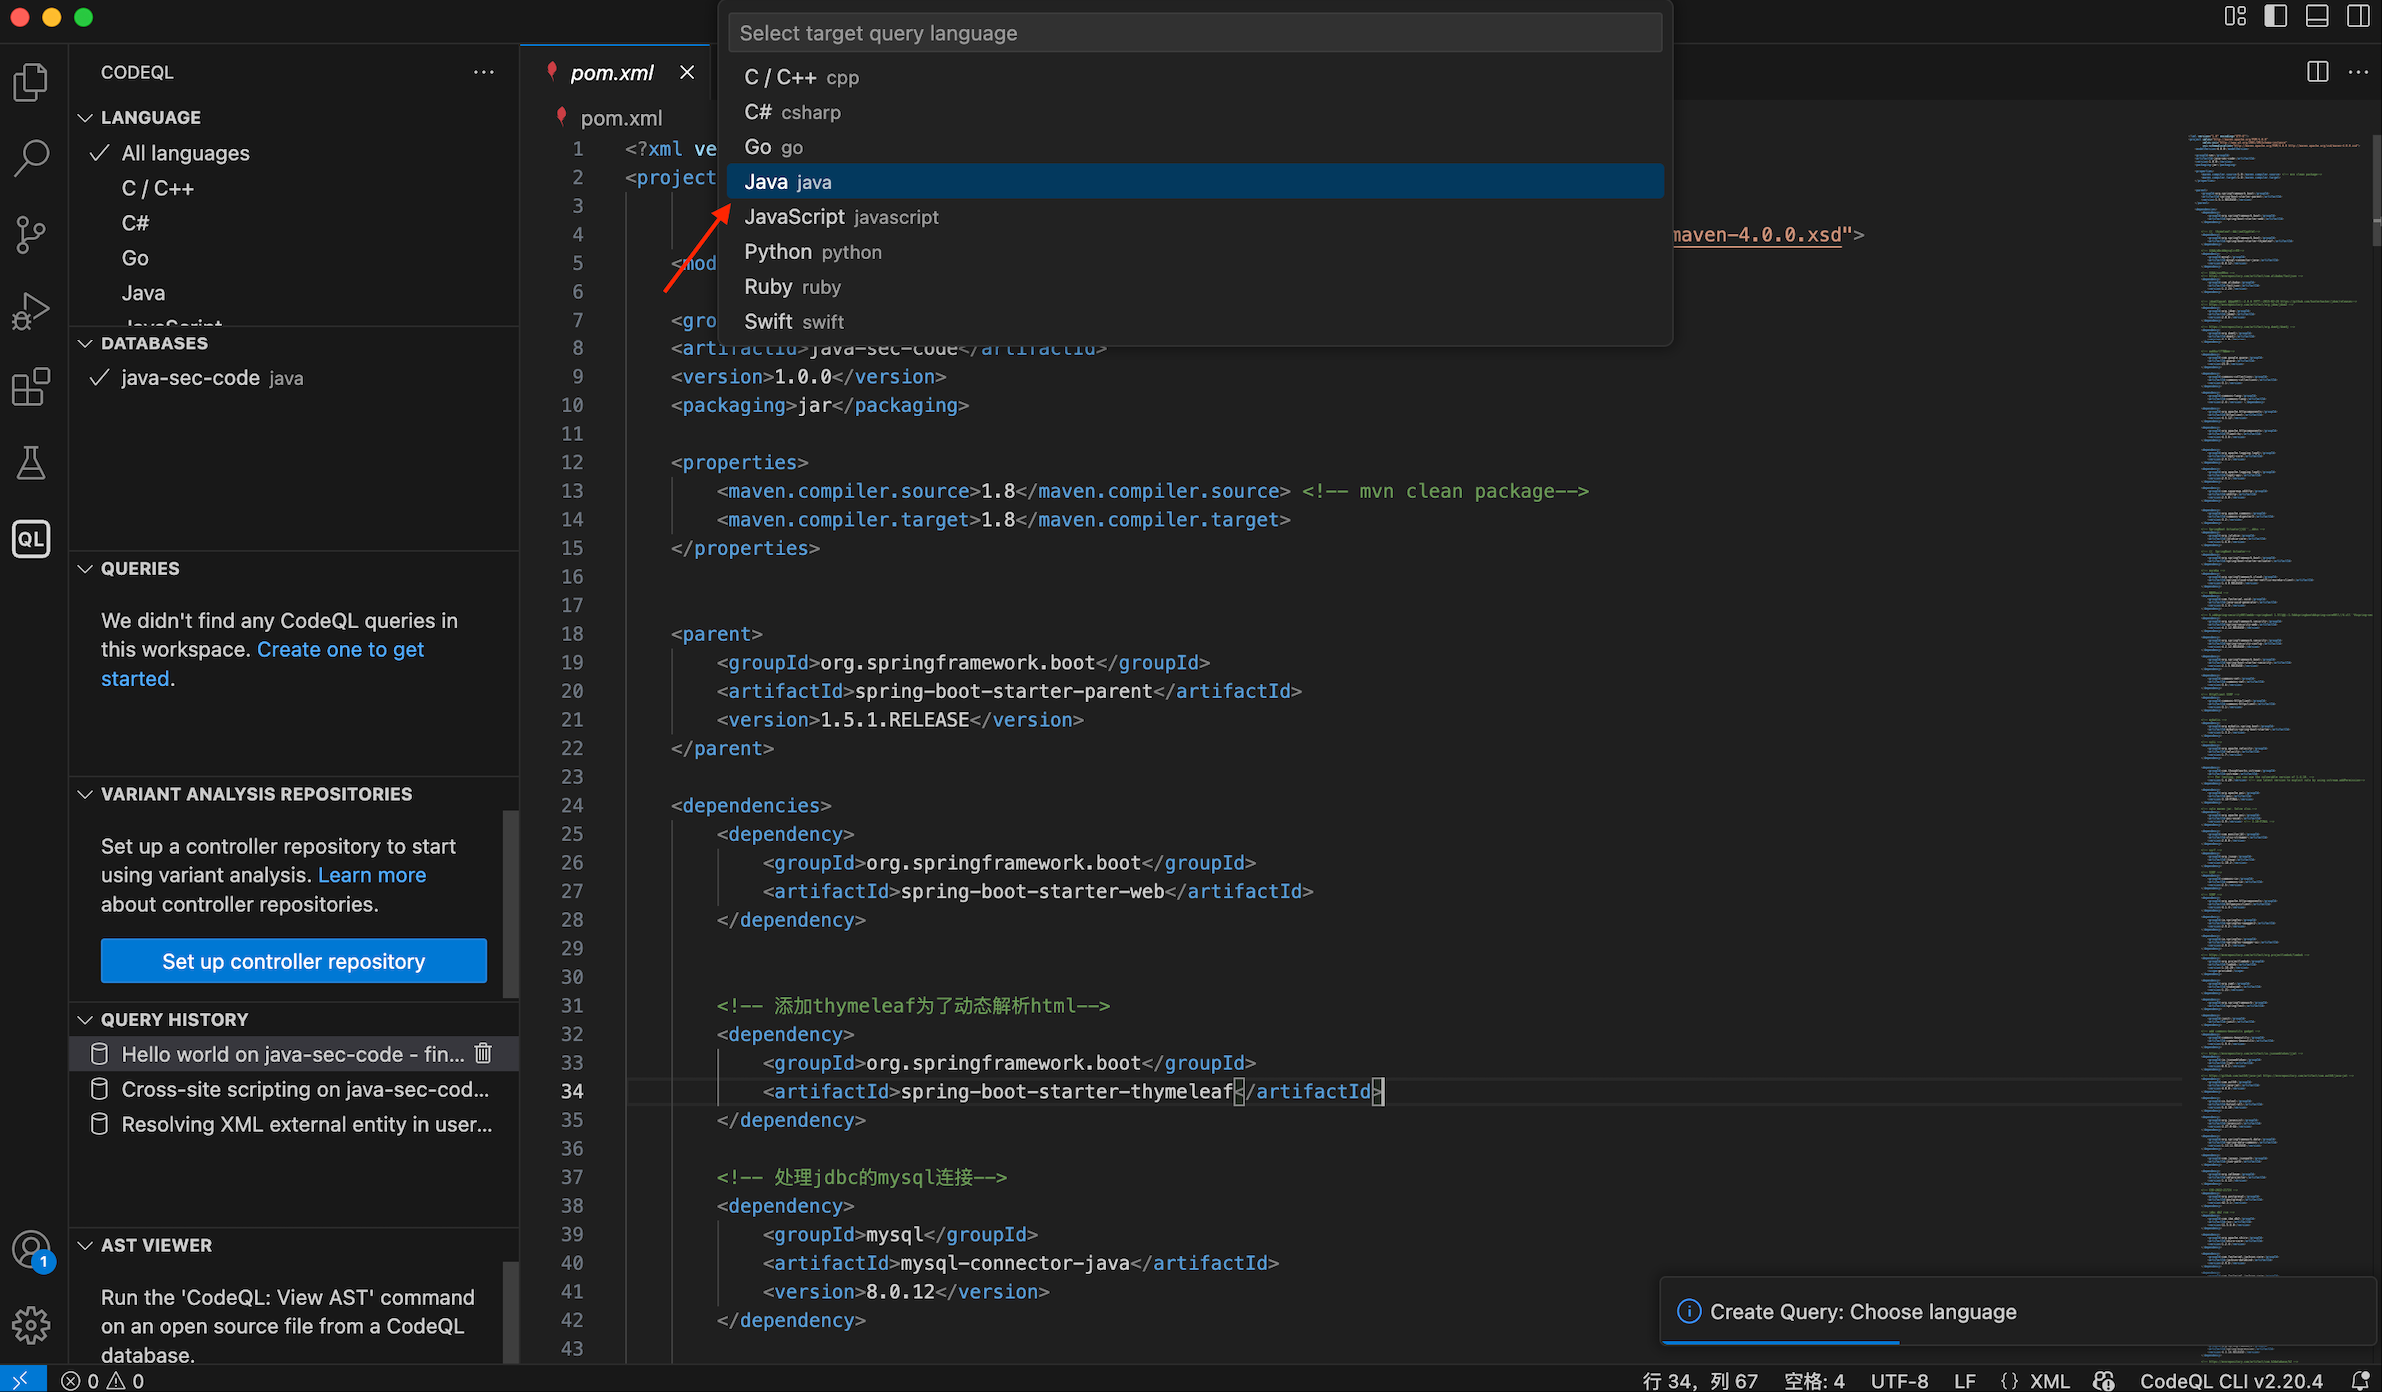Toggle the primary side bar layout icon
Screen dimensions: 2382x1392
coord(2275,16)
